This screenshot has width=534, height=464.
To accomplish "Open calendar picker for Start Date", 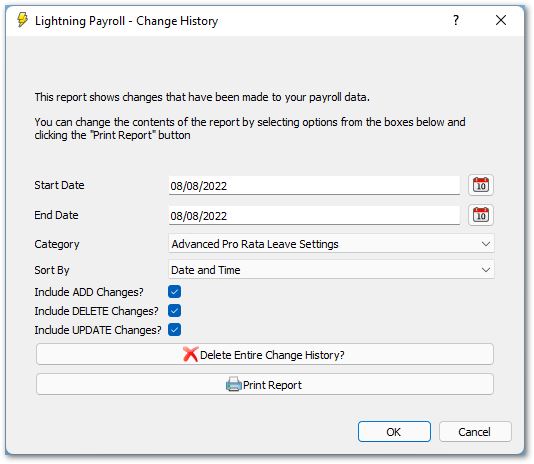I will click(481, 185).
